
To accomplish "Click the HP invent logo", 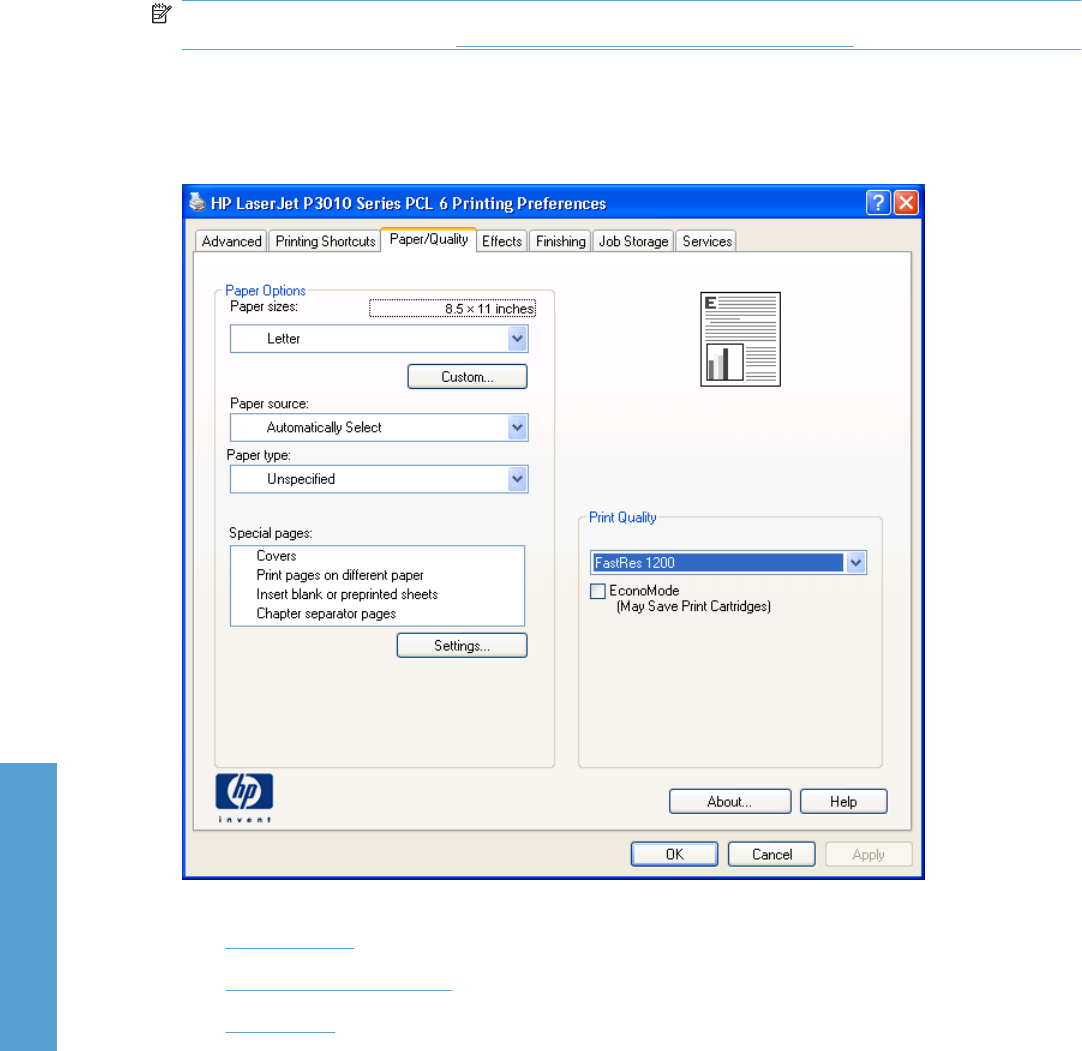I will (244, 797).
